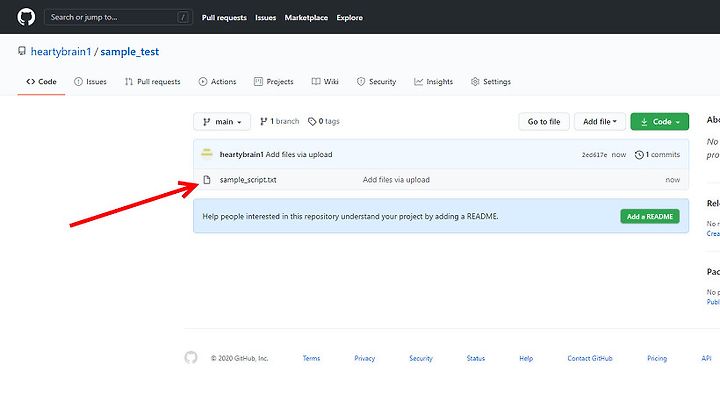The height and width of the screenshot is (393, 720).
Task: Select the Code tab
Action: 41,82
